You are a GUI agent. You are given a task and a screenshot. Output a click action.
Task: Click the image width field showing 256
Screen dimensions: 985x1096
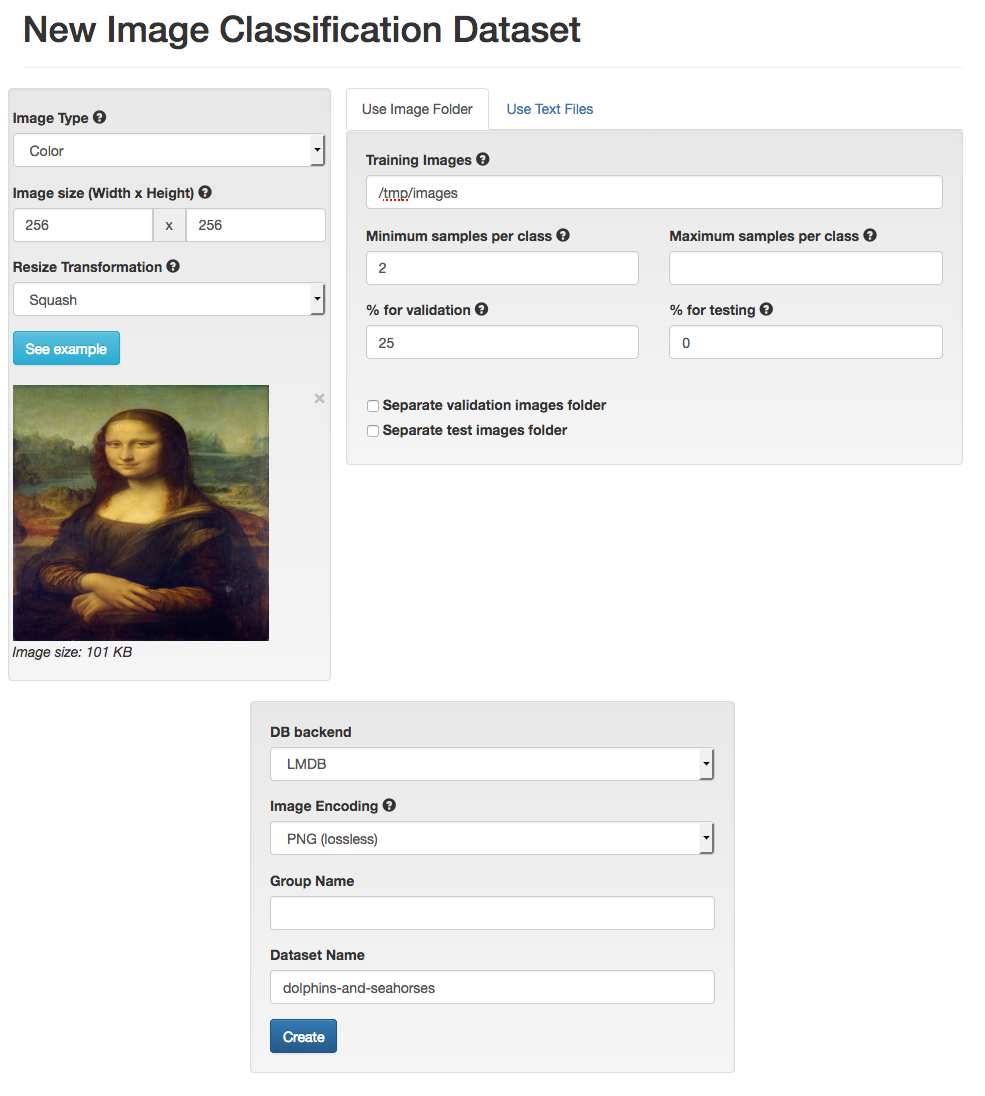pos(83,225)
